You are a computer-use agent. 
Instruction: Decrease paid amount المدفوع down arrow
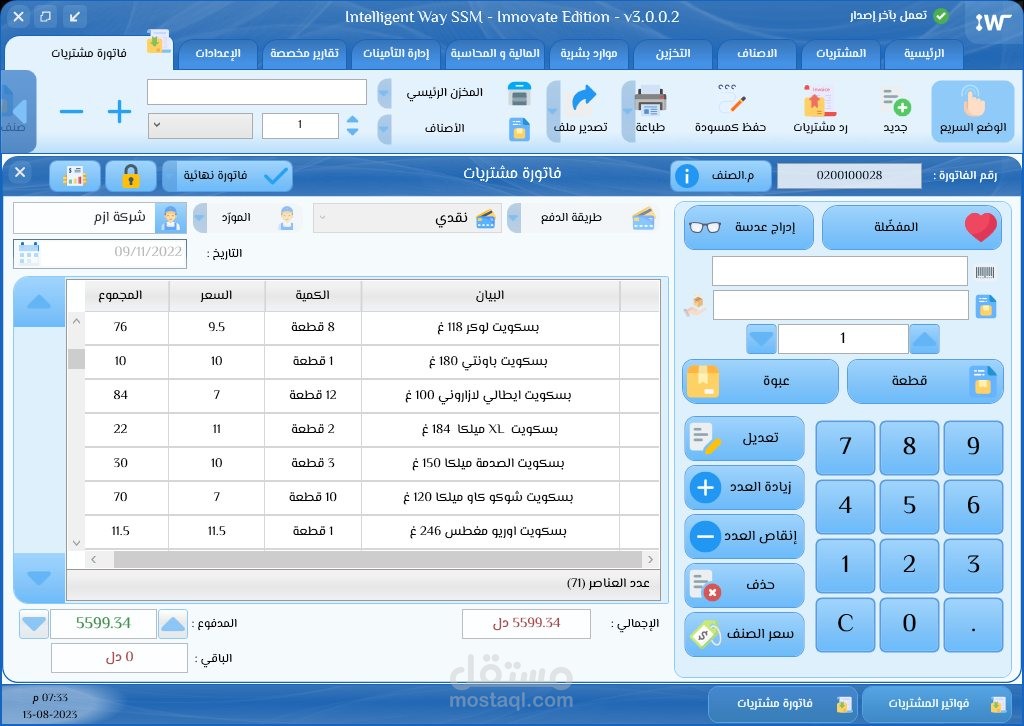[34, 624]
